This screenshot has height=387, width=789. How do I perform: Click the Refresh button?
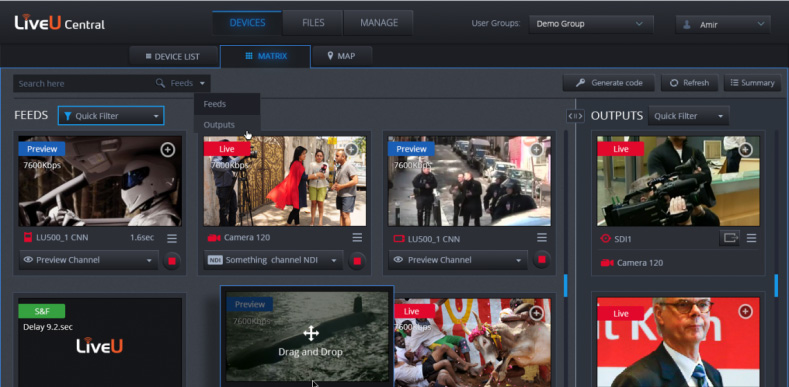click(x=689, y=83)
